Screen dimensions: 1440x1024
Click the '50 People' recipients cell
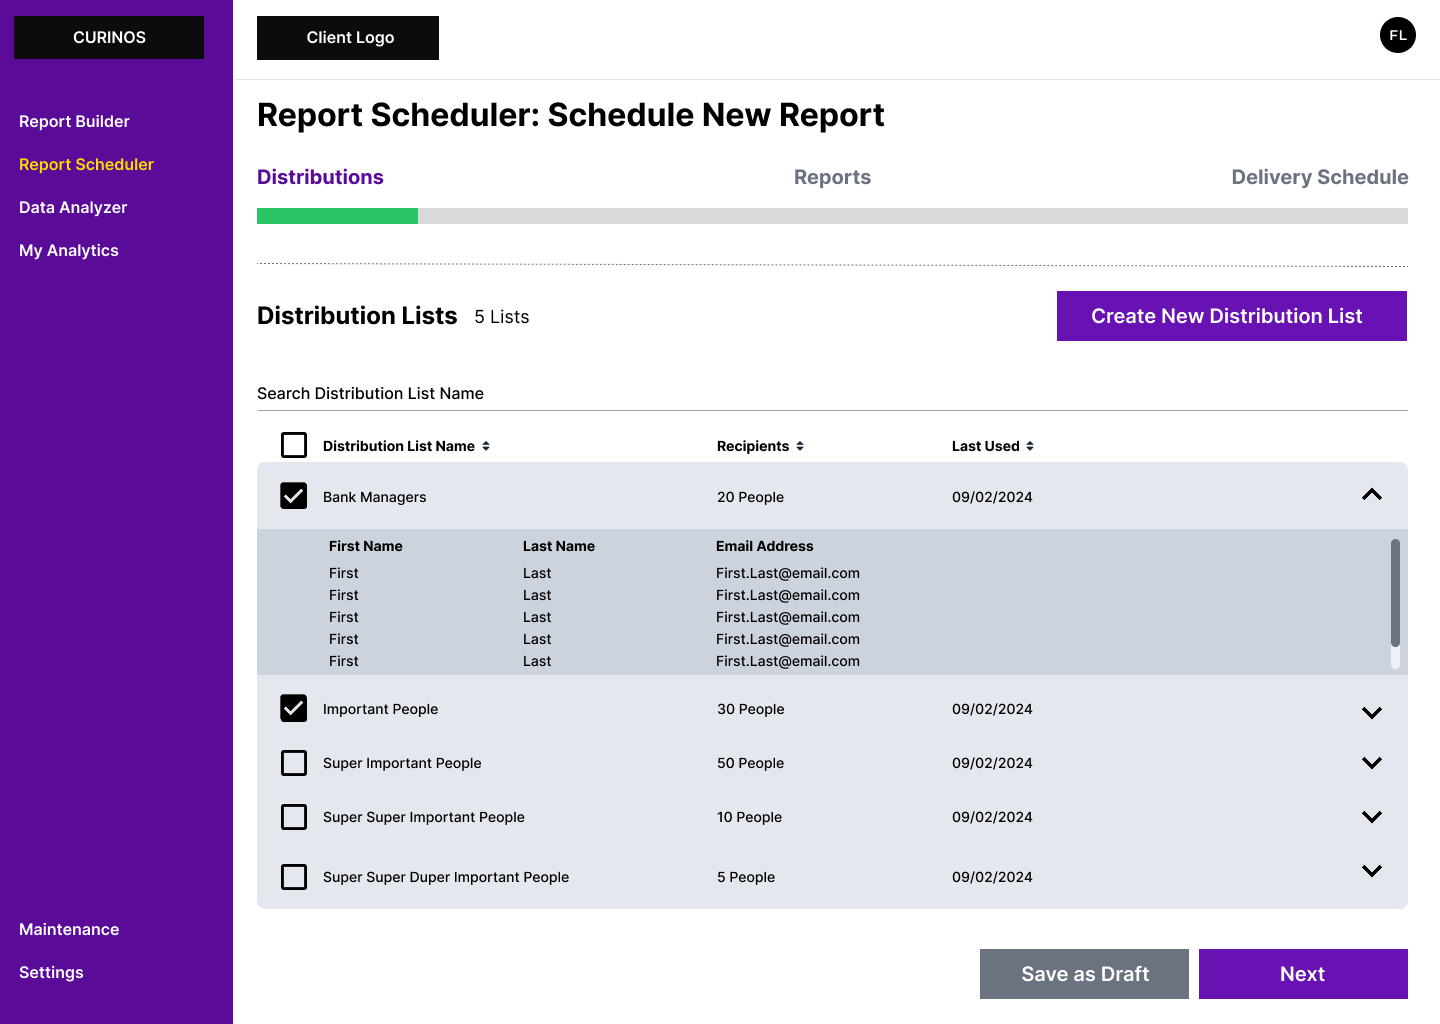click(x=750, y=763)
